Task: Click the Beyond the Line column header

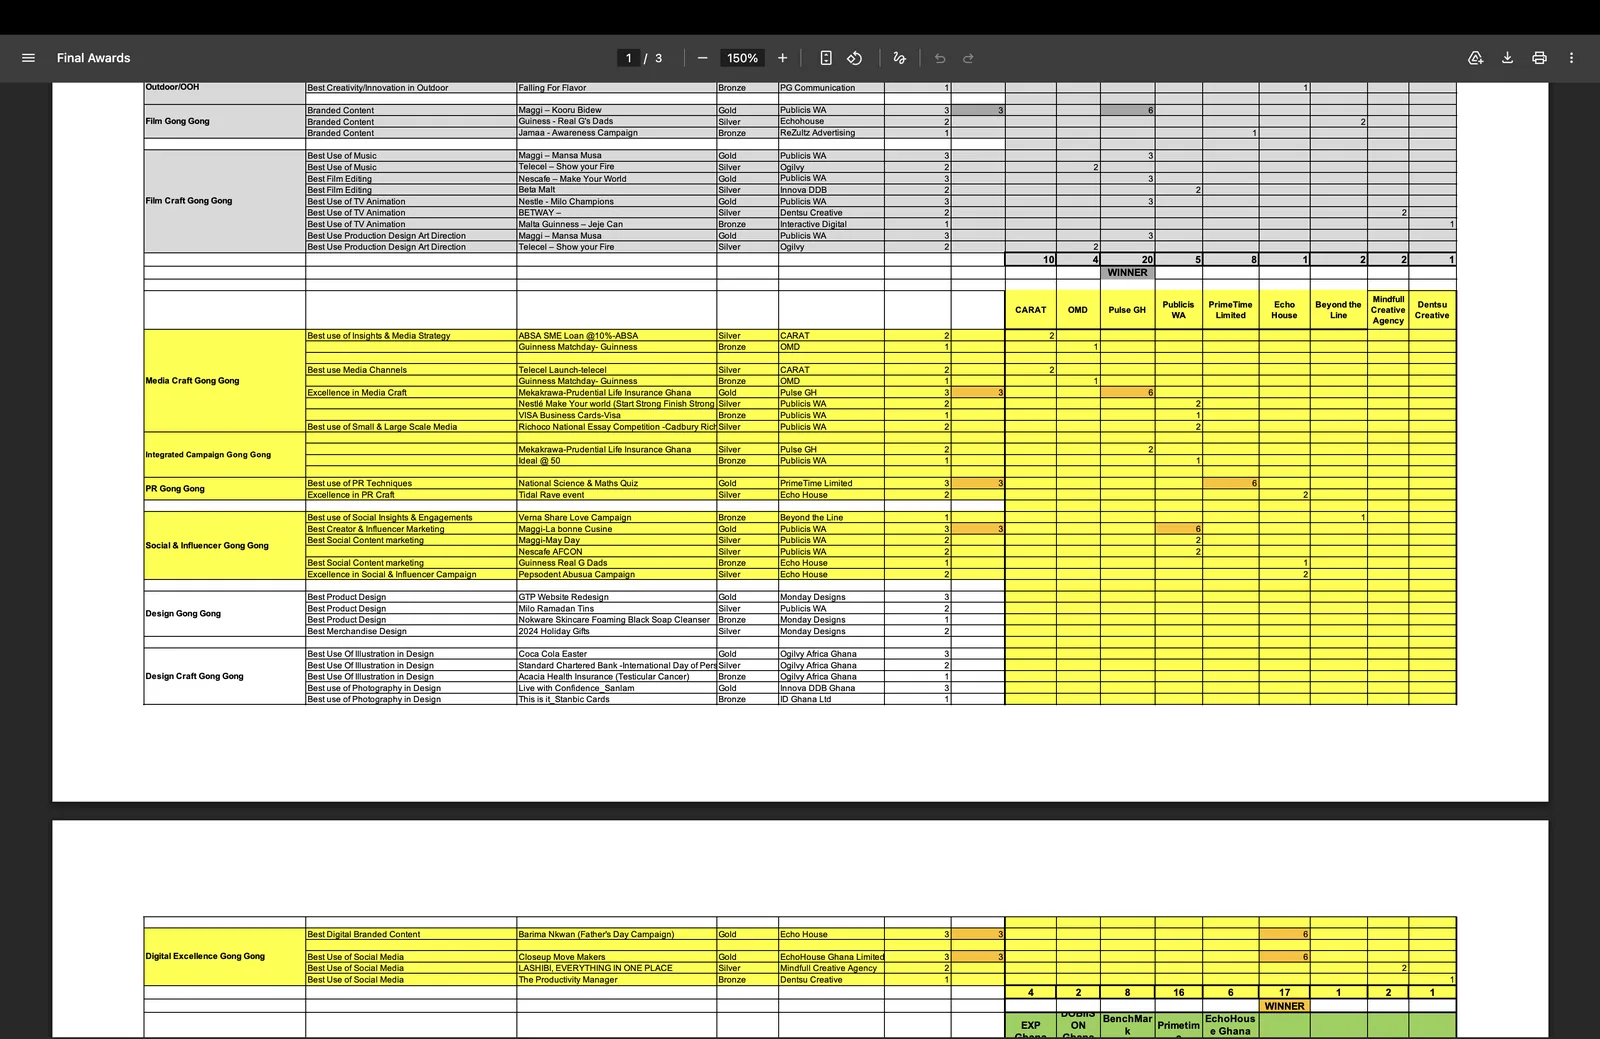Action: [1338, 310]
